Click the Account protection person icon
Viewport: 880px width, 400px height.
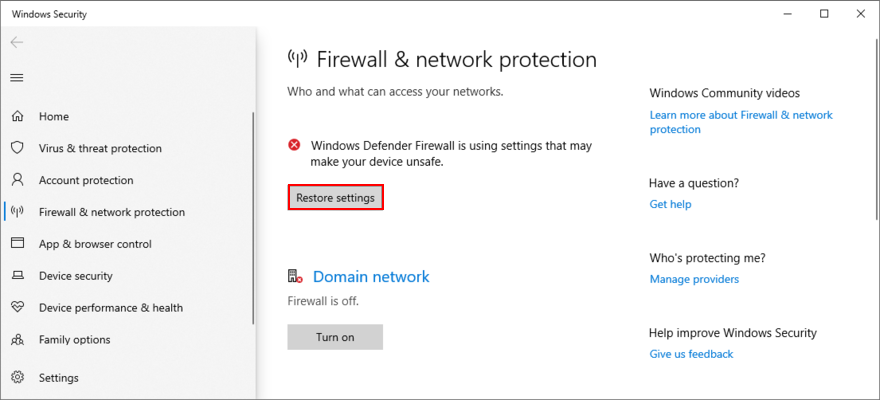[17, 180]
